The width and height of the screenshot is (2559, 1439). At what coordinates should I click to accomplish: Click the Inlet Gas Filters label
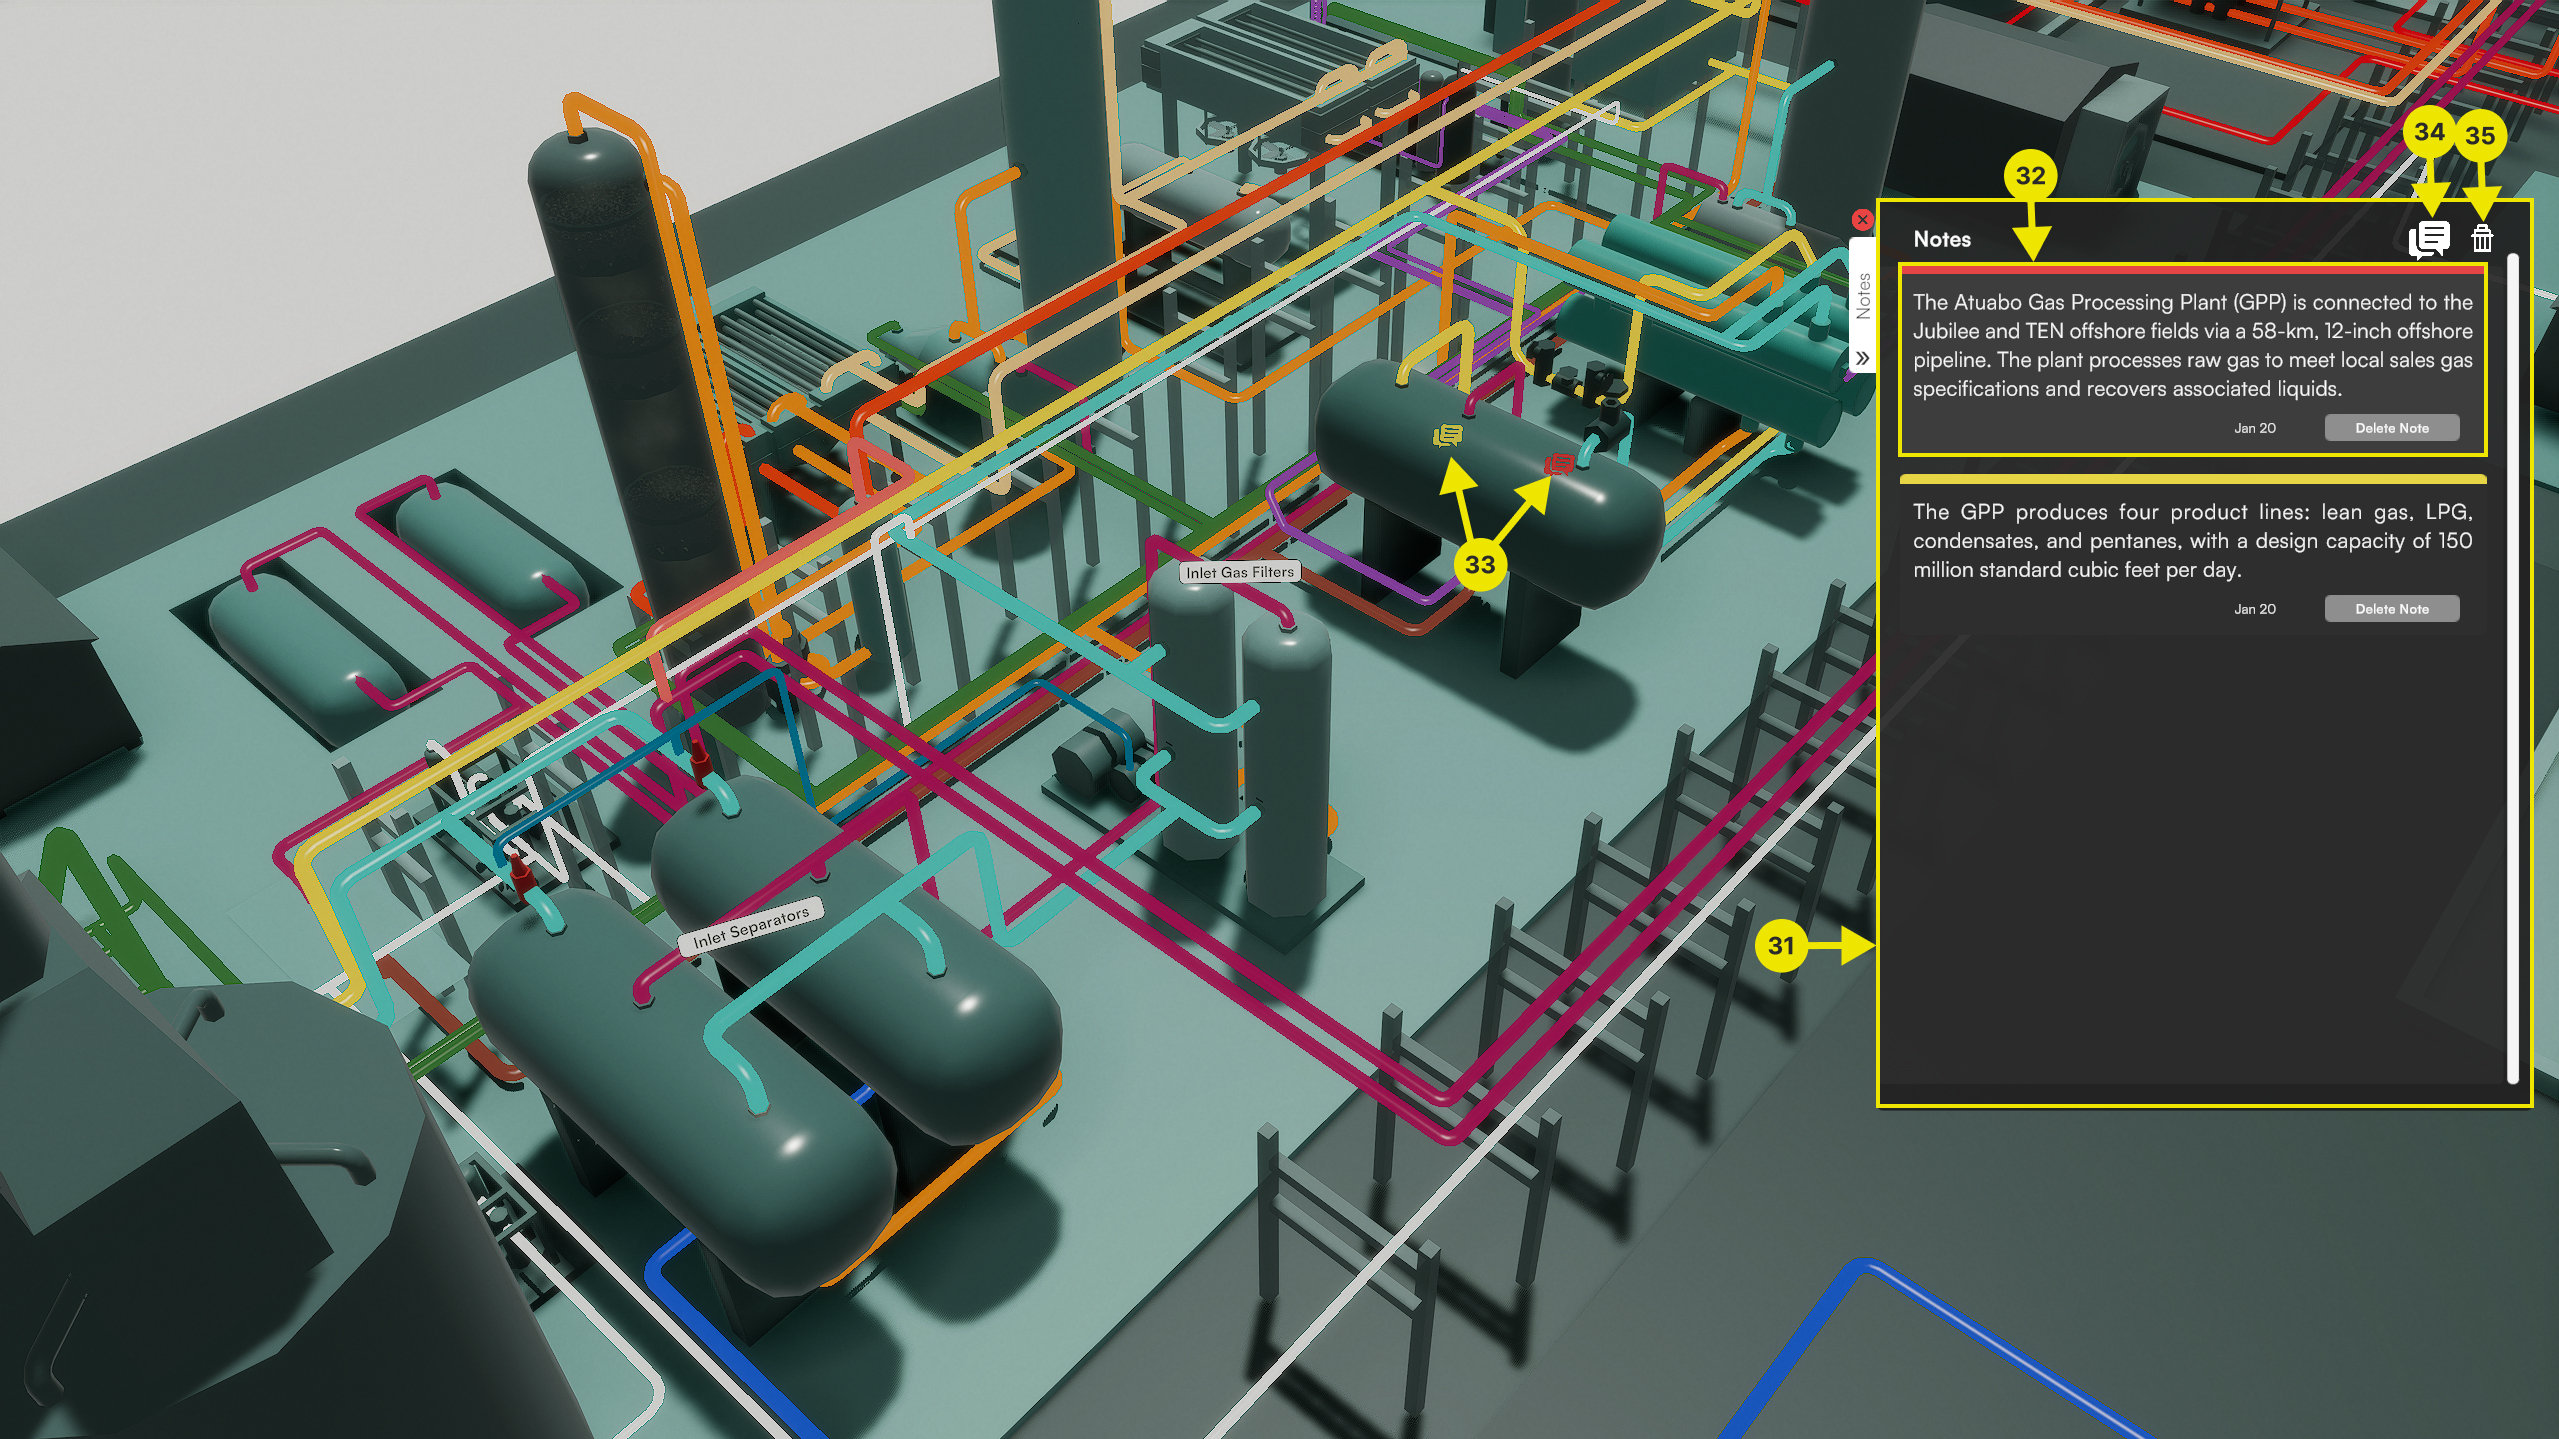(x=1240, y=572)
